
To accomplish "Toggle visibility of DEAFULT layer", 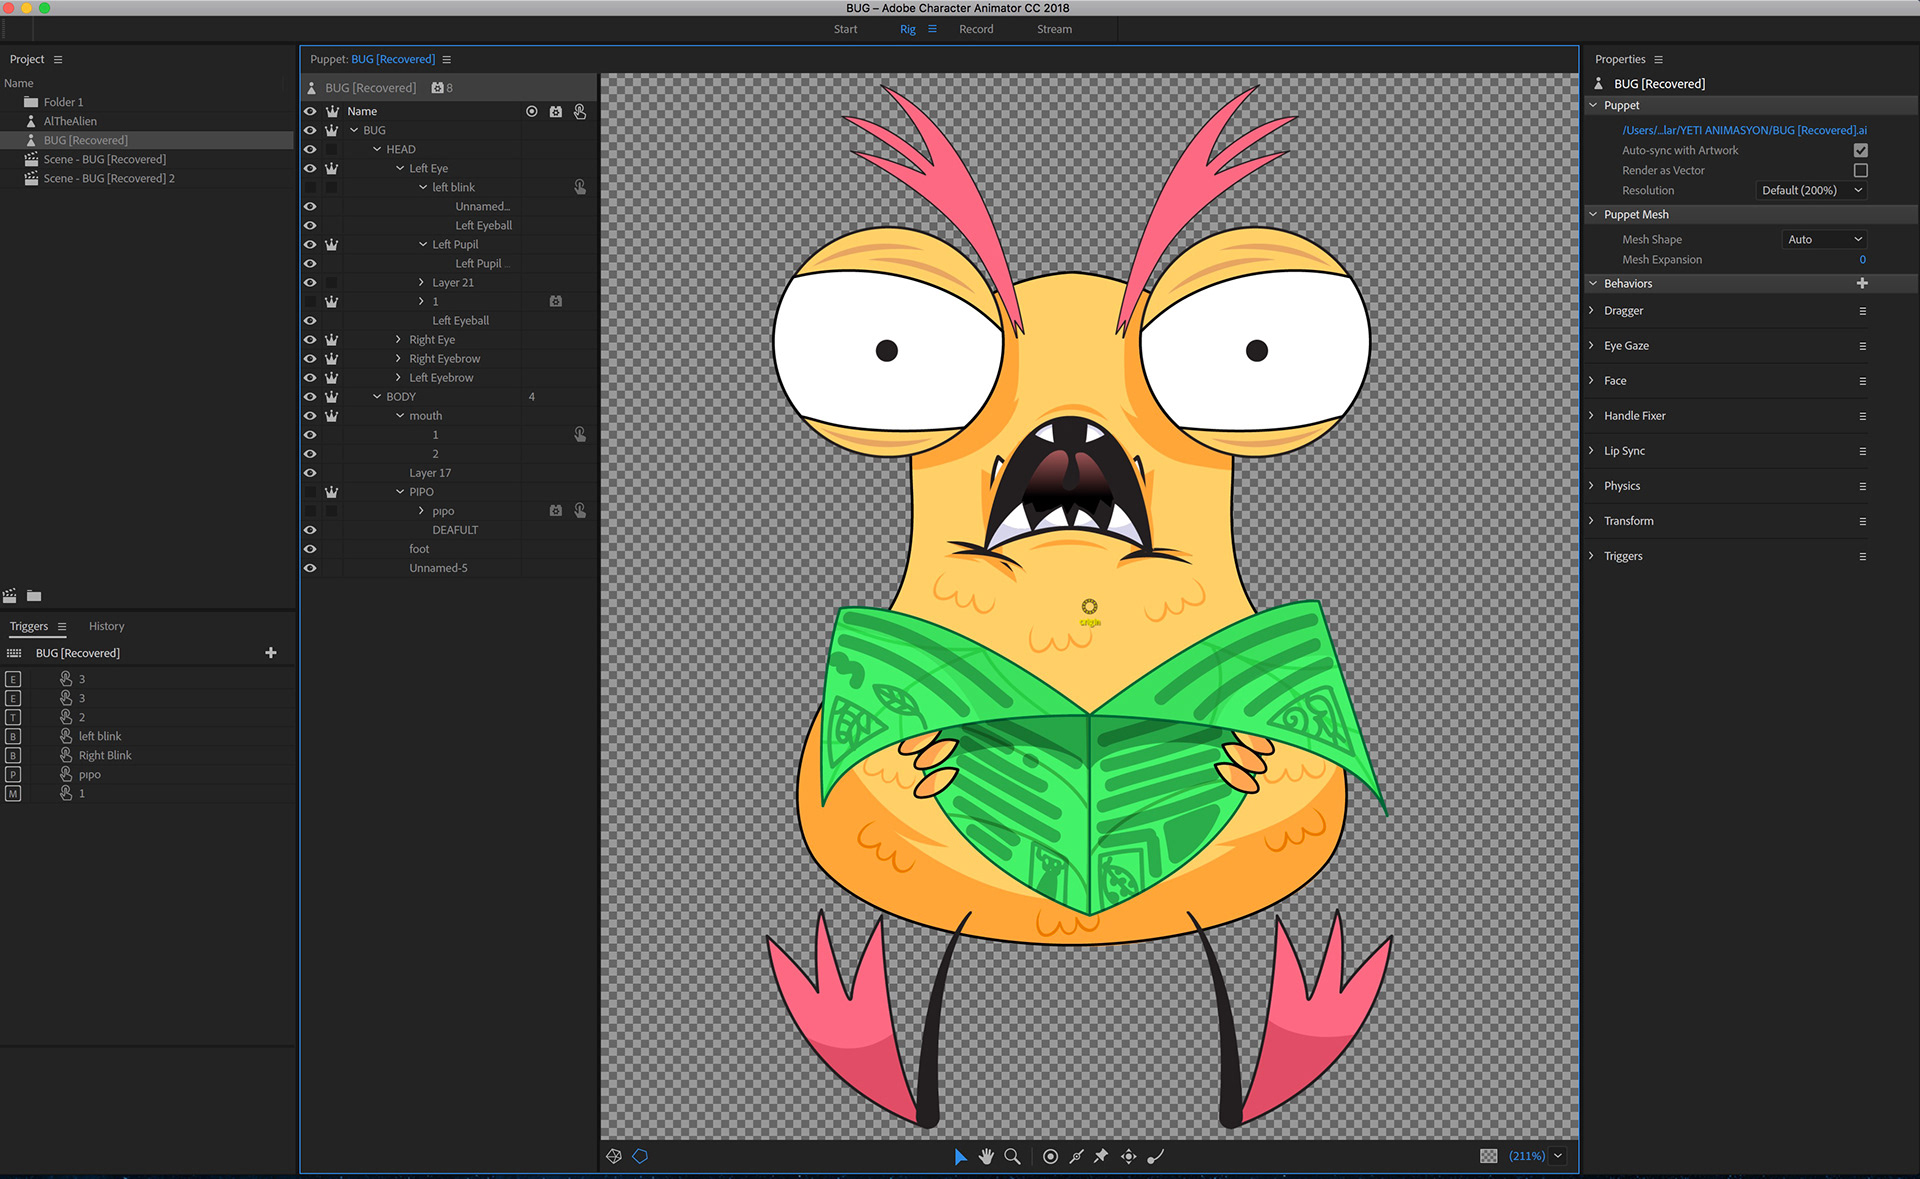I will 310,529.
